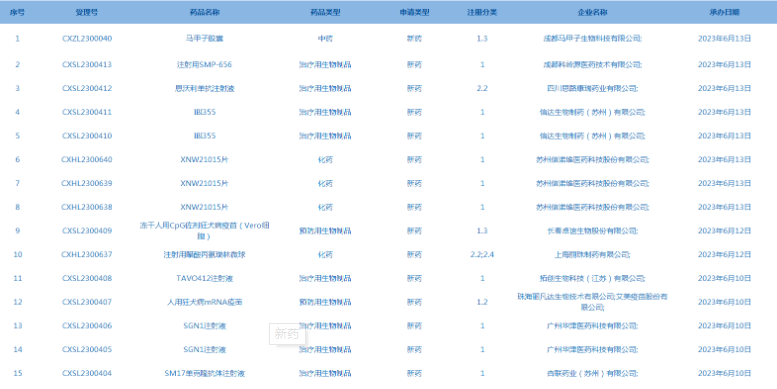This screenshot has height=389, width=777.
Task: Click the 新药 tooltip popup
Action: coord(287,334)
